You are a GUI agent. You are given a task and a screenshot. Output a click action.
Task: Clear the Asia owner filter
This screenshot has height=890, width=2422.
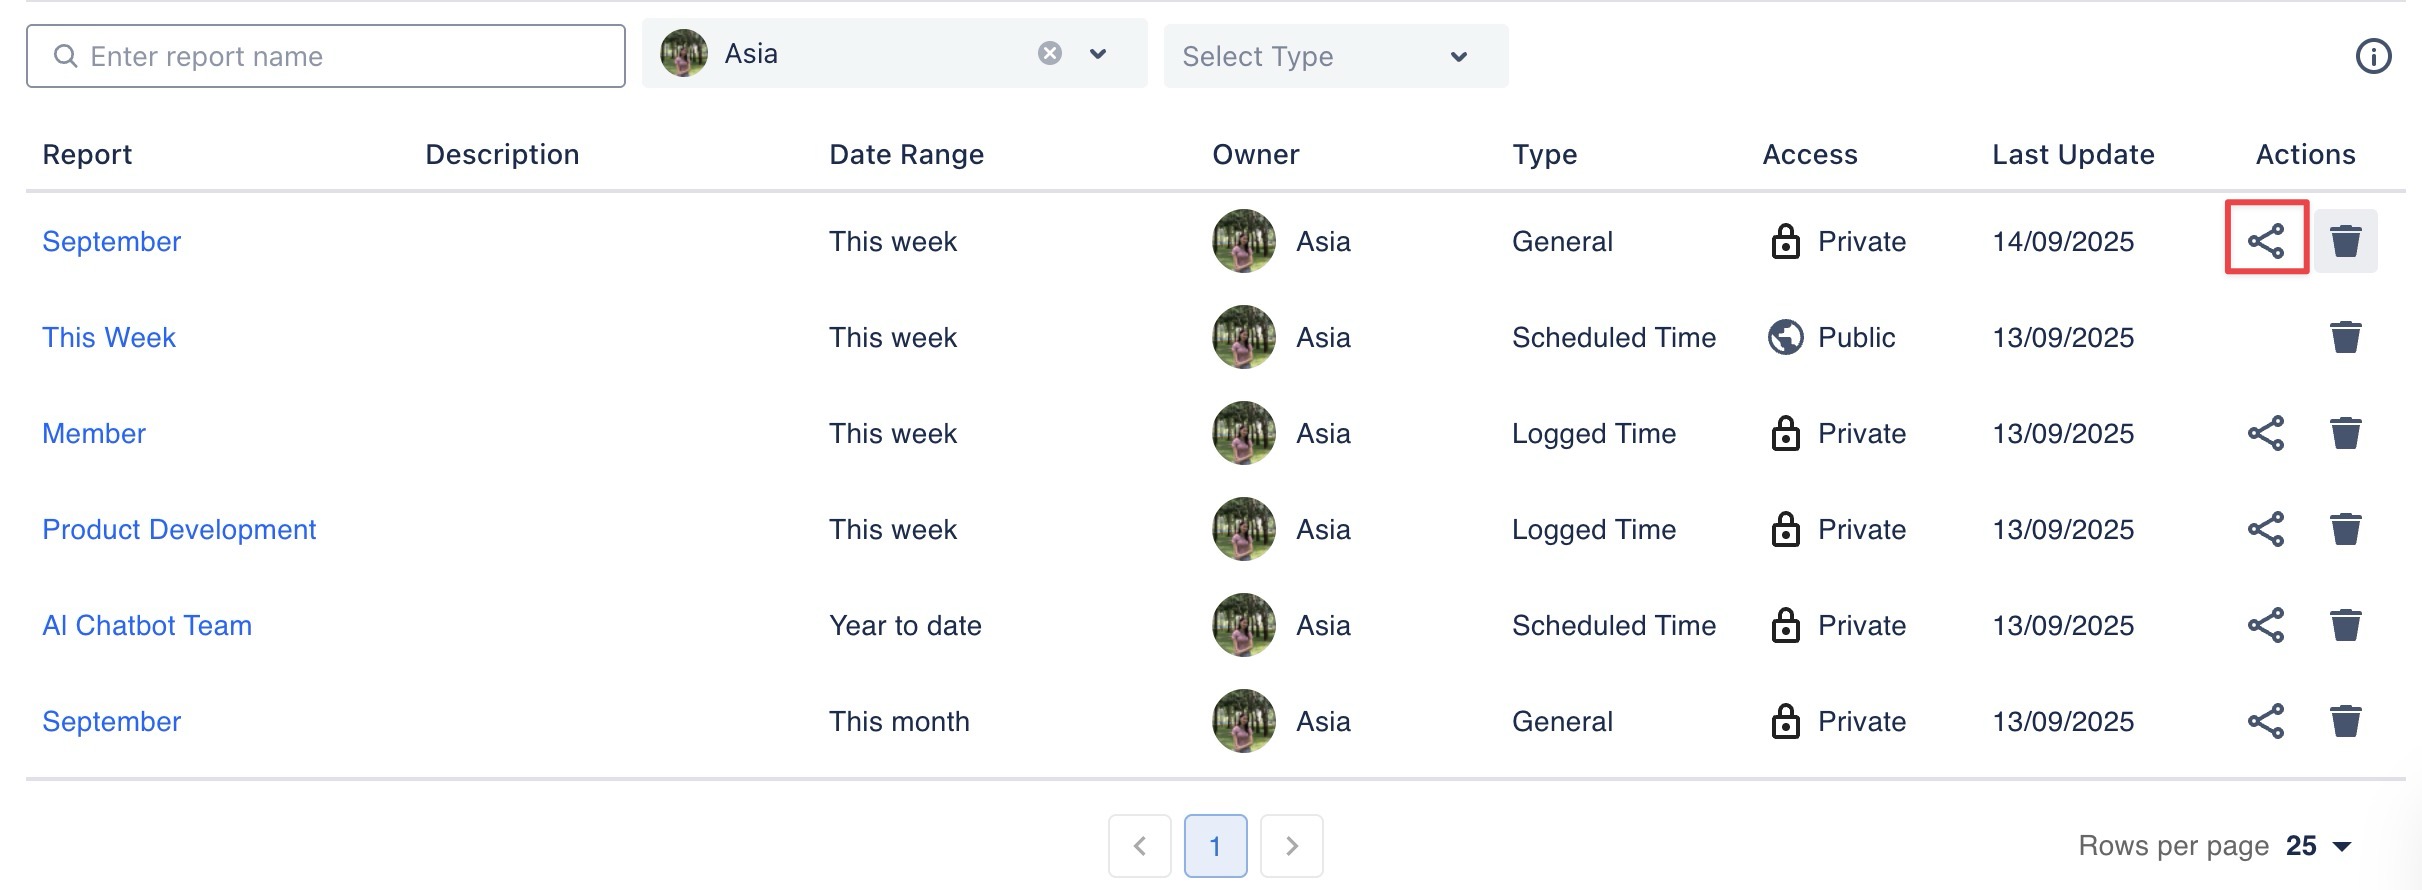click(x=1049, y=53)
